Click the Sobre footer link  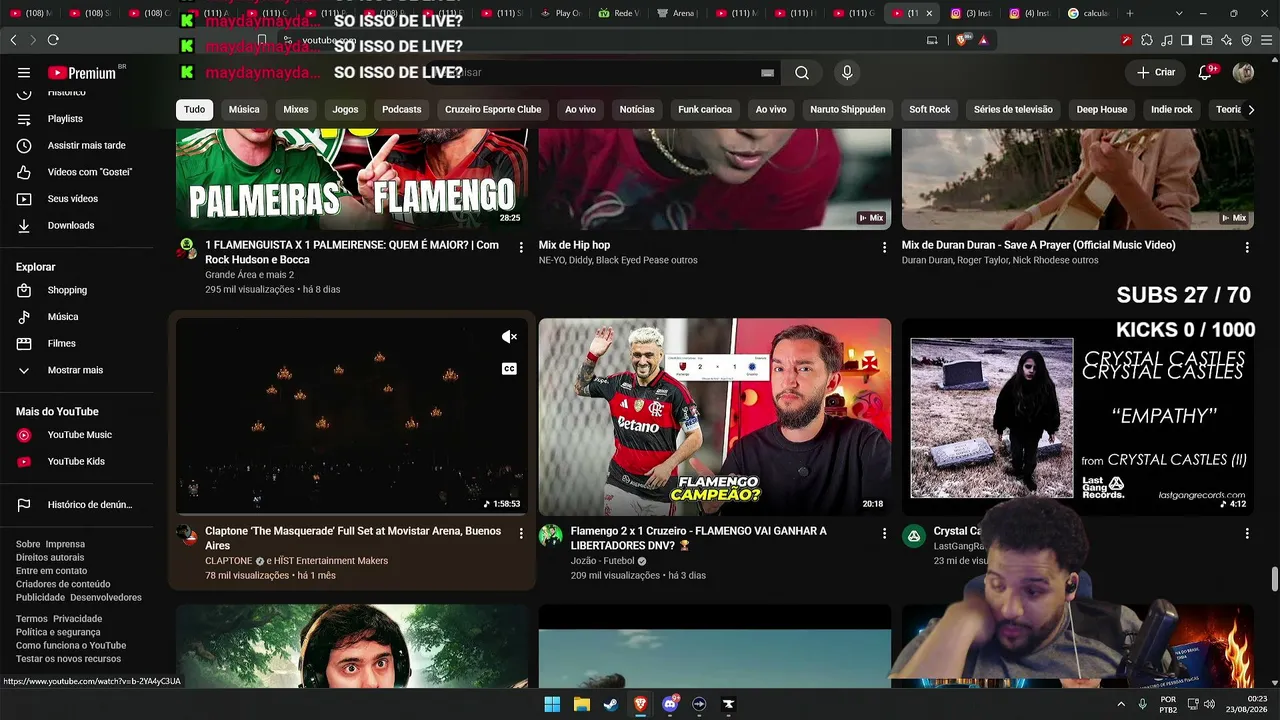coord(28,544)
